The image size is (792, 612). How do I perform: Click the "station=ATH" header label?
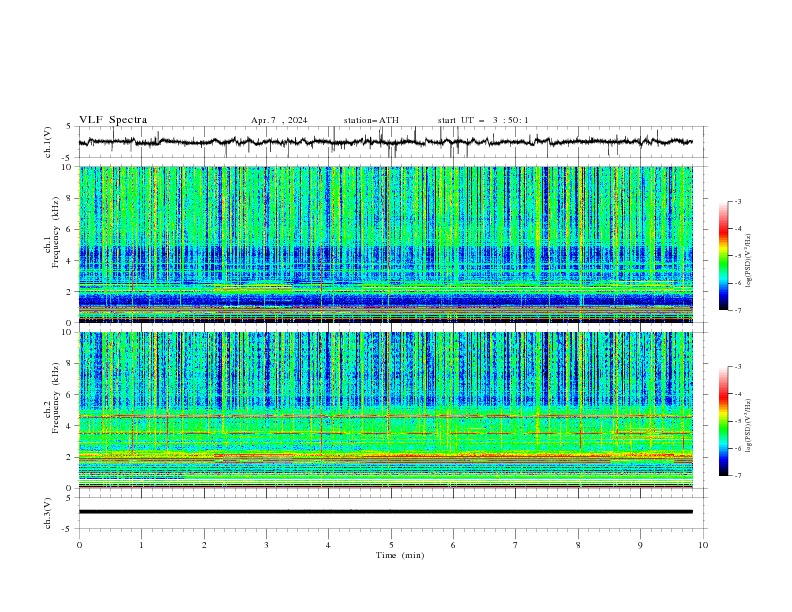coord(371,120)
